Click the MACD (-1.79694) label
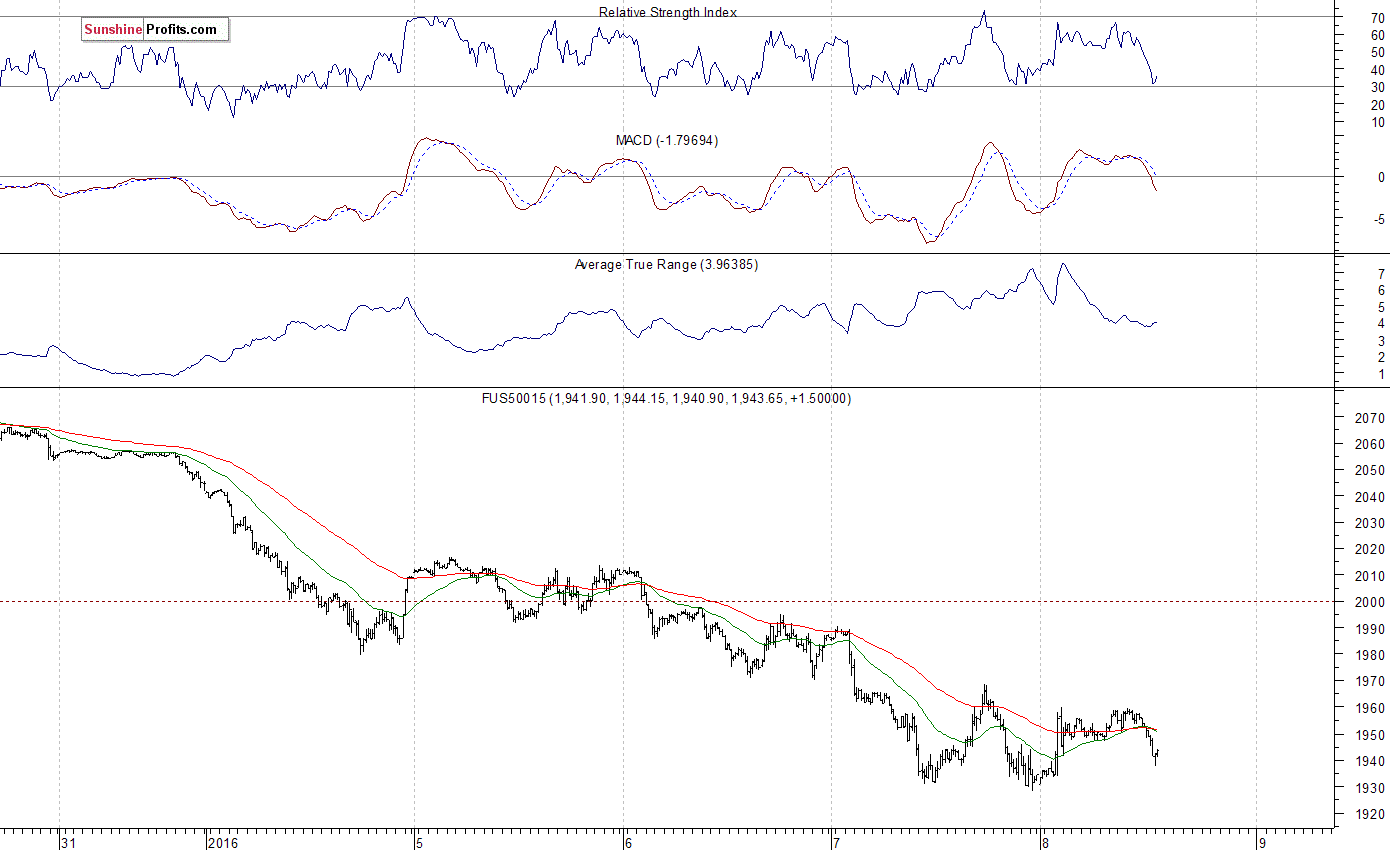Viewport: 1390px width, 850px height. [667, 141]
